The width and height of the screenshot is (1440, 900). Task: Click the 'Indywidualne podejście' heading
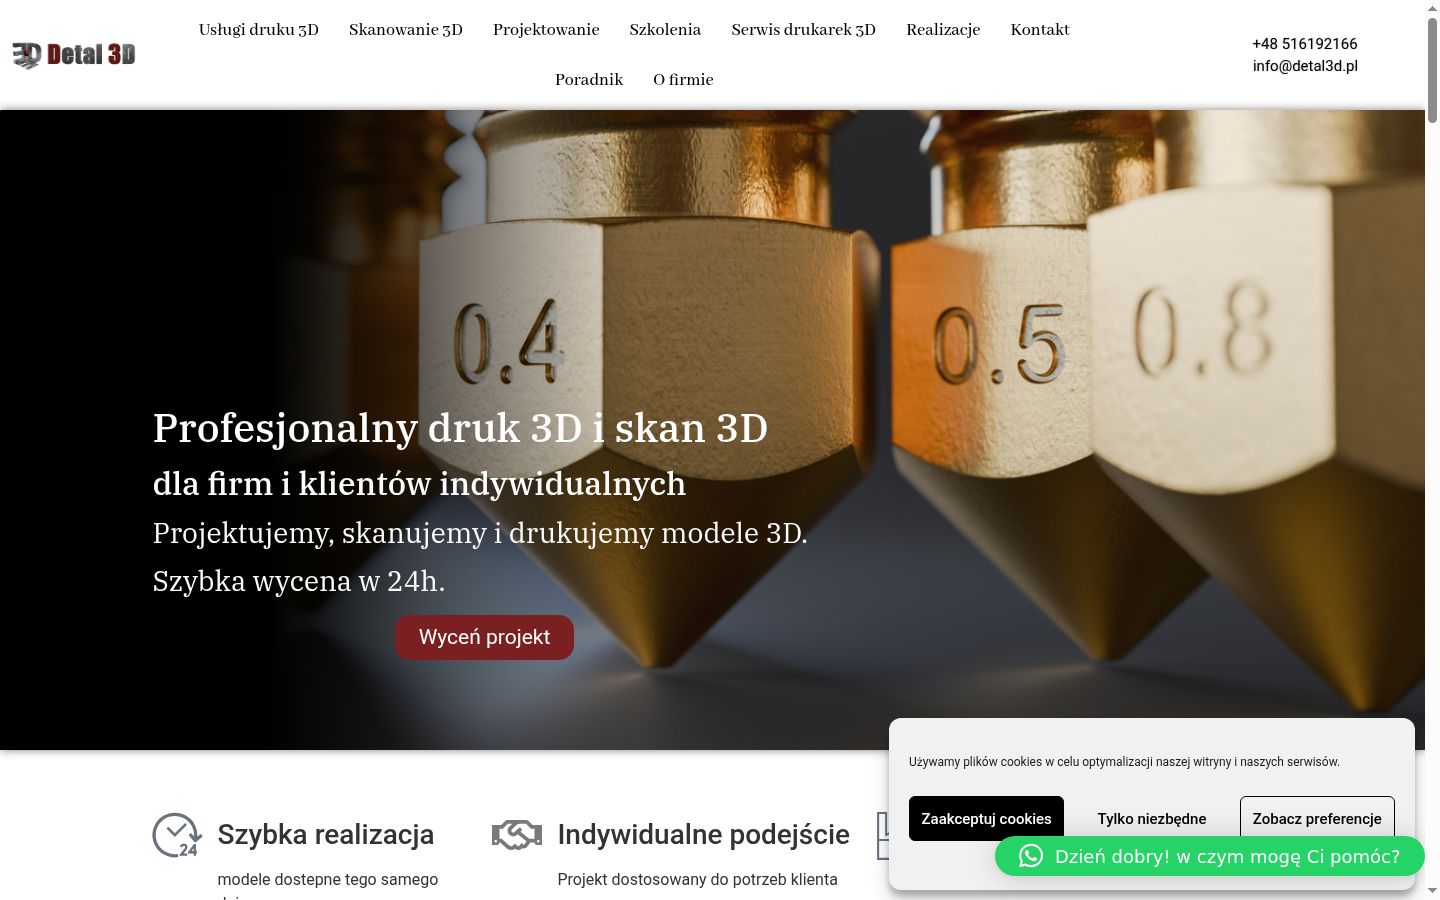tap(704, 834)
